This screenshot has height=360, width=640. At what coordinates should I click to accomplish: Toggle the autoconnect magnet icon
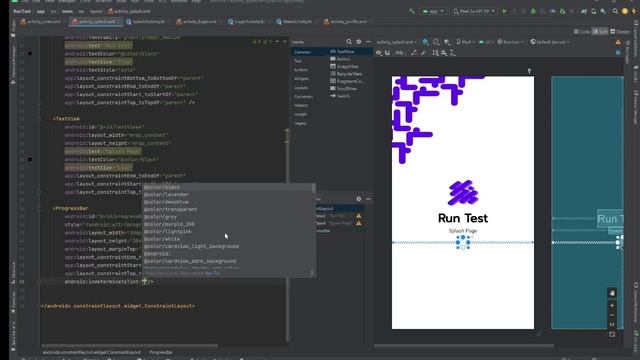coord(387,53)
